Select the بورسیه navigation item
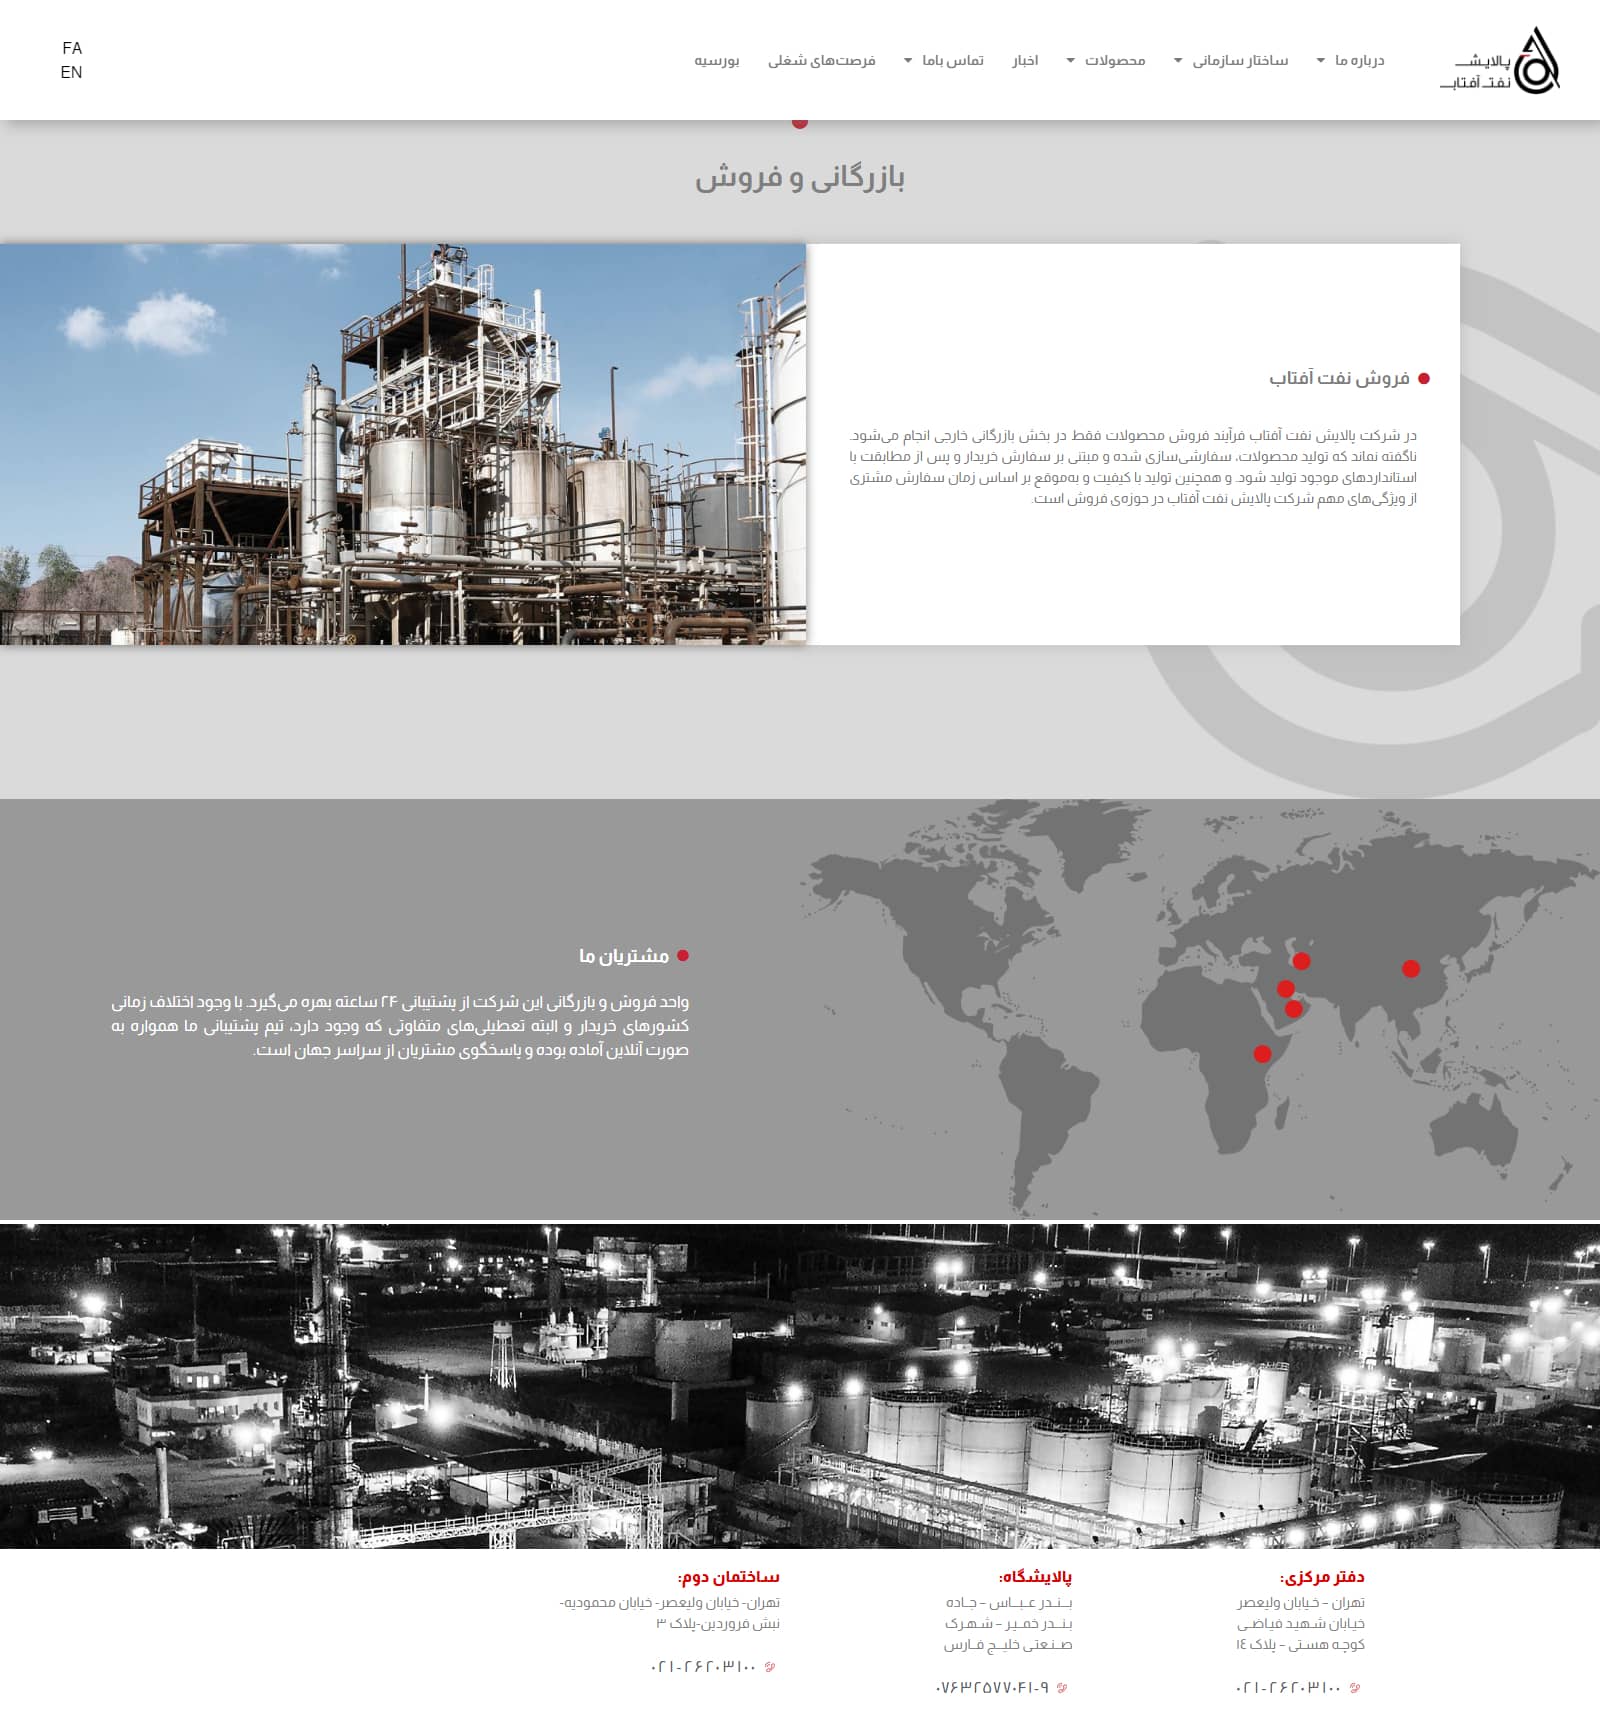 717,61
